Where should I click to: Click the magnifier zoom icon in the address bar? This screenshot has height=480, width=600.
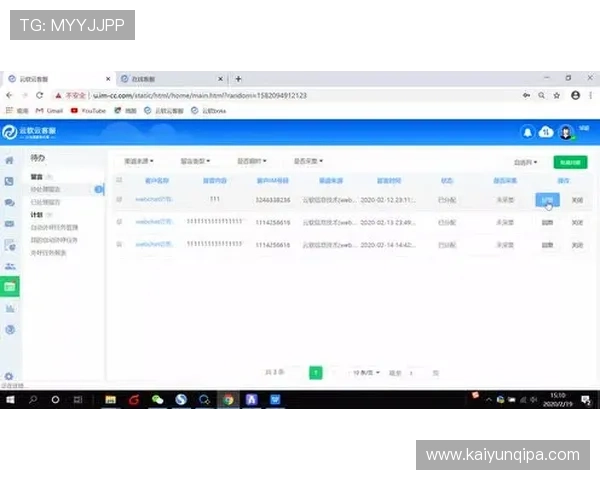pos(541,95)
